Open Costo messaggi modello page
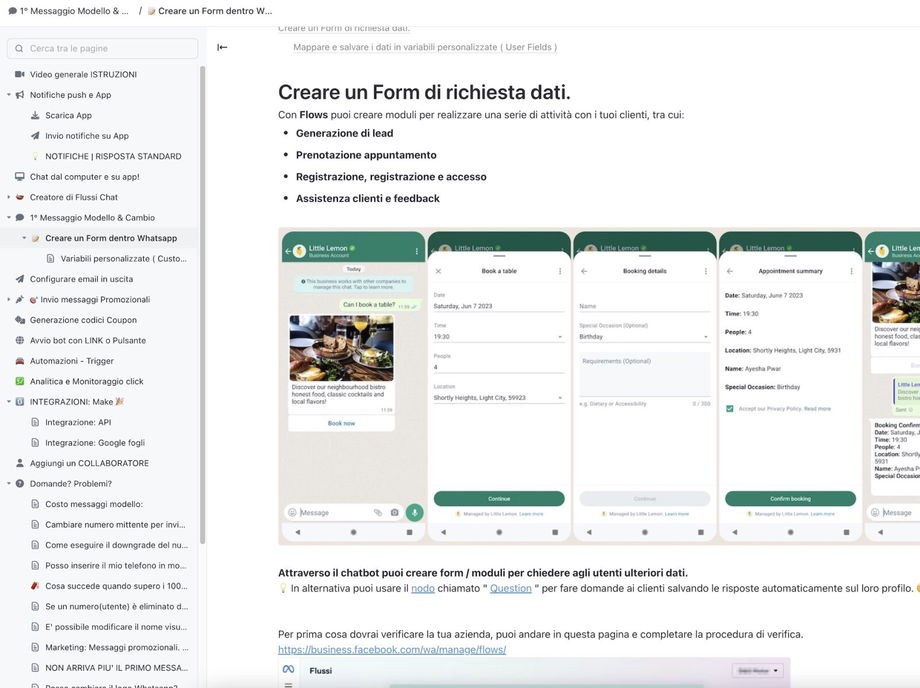920x688 pixels. point(94,504)
